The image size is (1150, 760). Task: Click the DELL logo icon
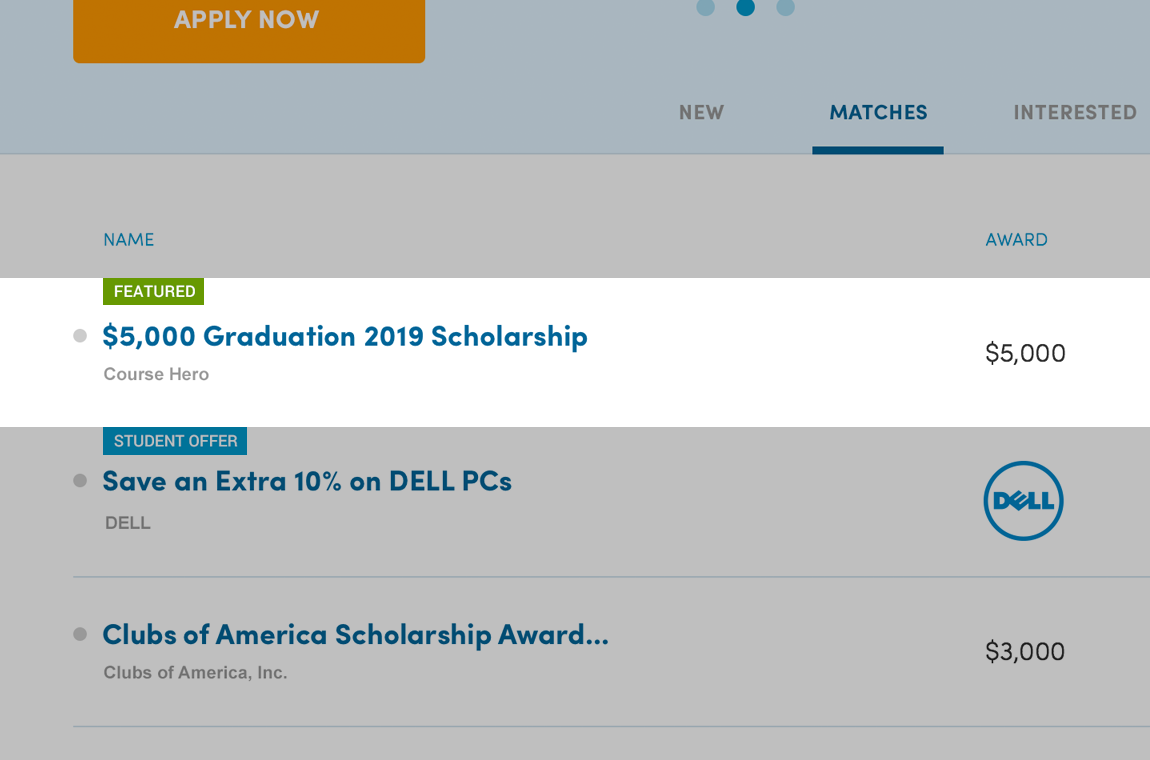[x=1023, y=501]
